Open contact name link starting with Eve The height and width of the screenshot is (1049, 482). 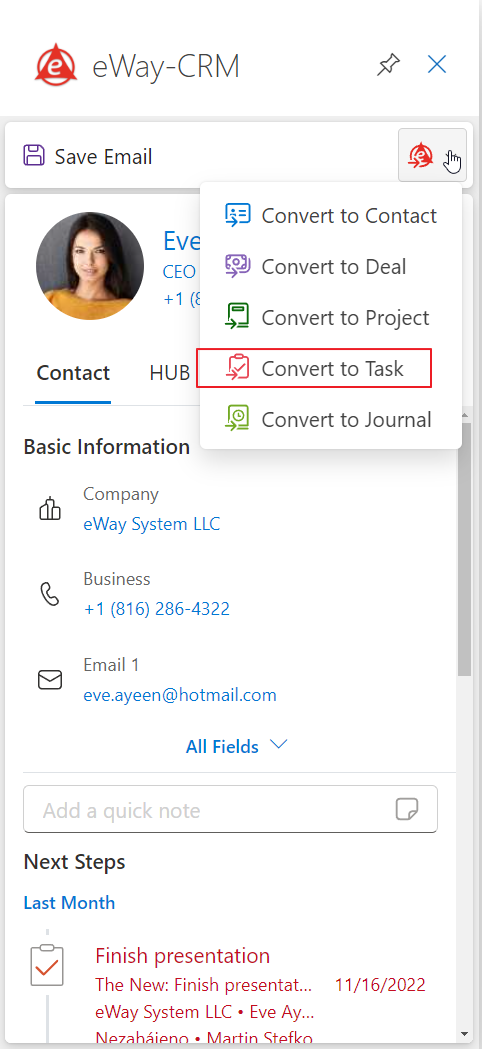pos(181,240)
